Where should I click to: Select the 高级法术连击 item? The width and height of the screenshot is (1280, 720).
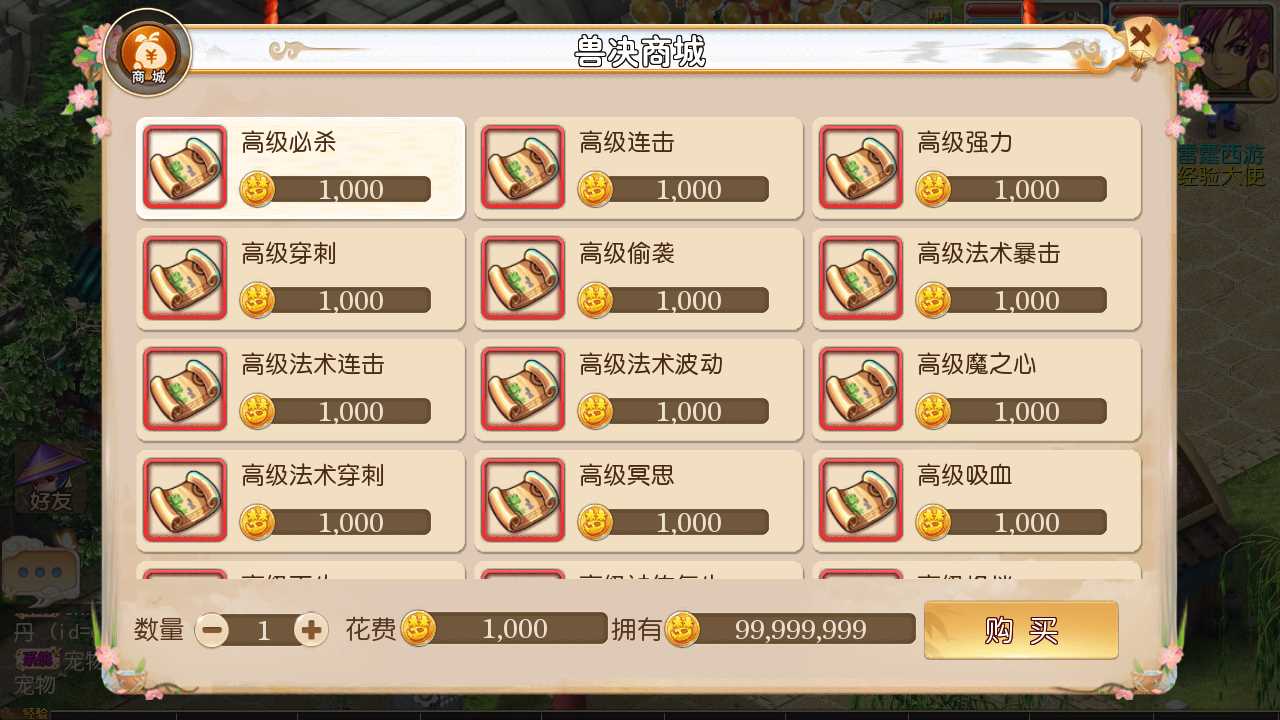[301, 390]
